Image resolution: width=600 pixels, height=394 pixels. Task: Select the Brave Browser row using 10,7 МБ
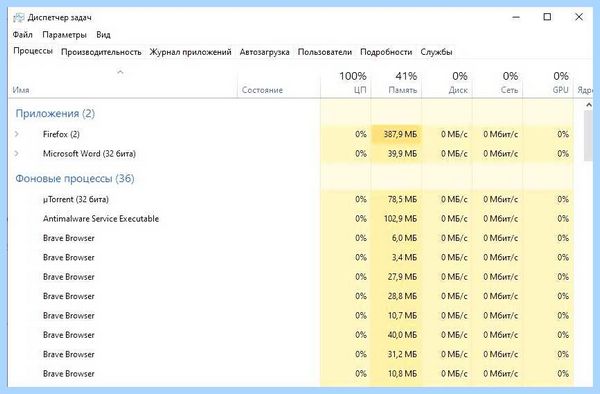pos(291,316)
